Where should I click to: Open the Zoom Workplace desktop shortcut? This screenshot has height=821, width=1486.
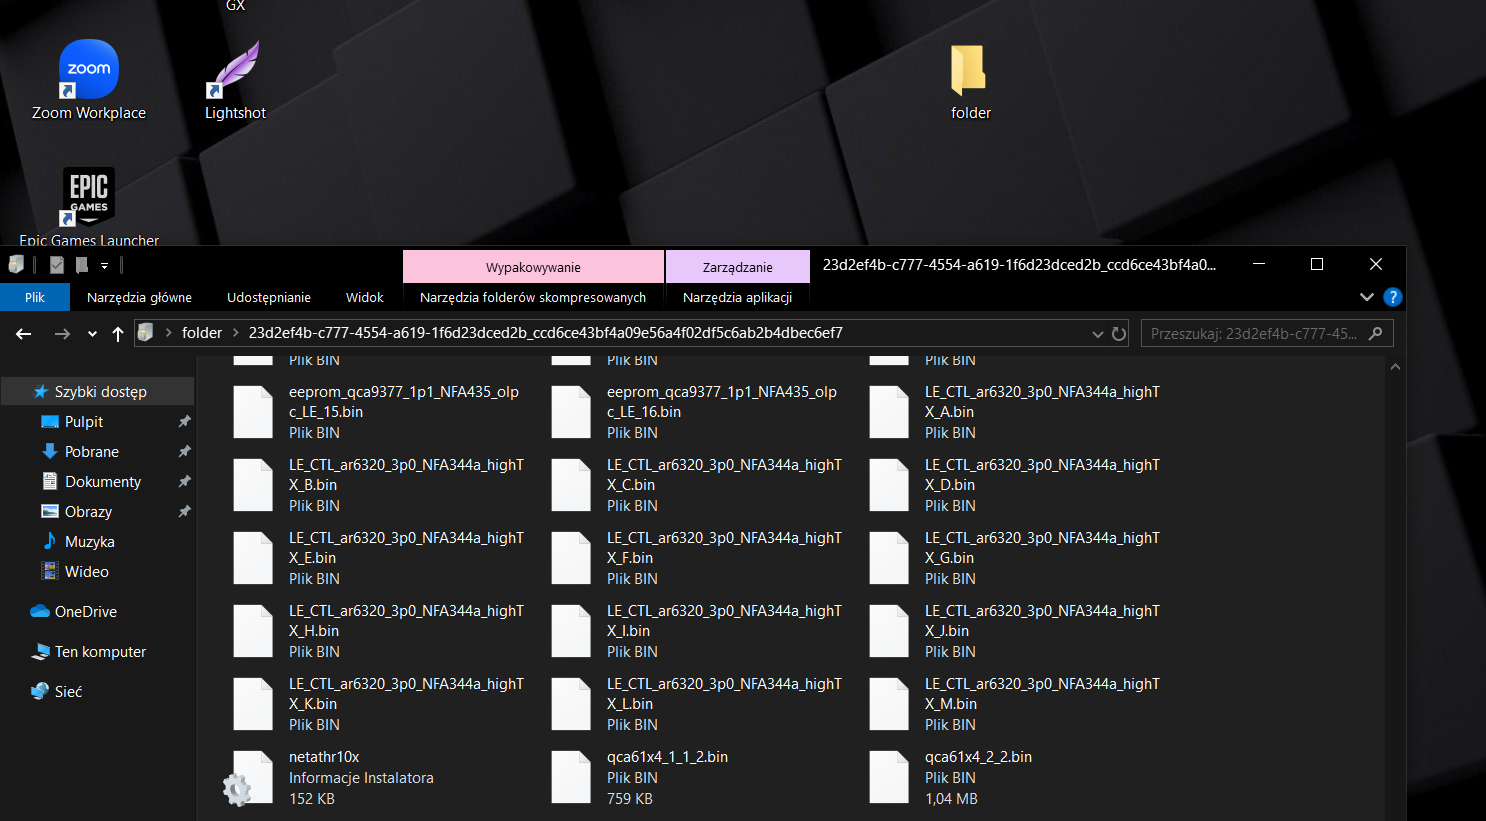click(x=89, y=80)
